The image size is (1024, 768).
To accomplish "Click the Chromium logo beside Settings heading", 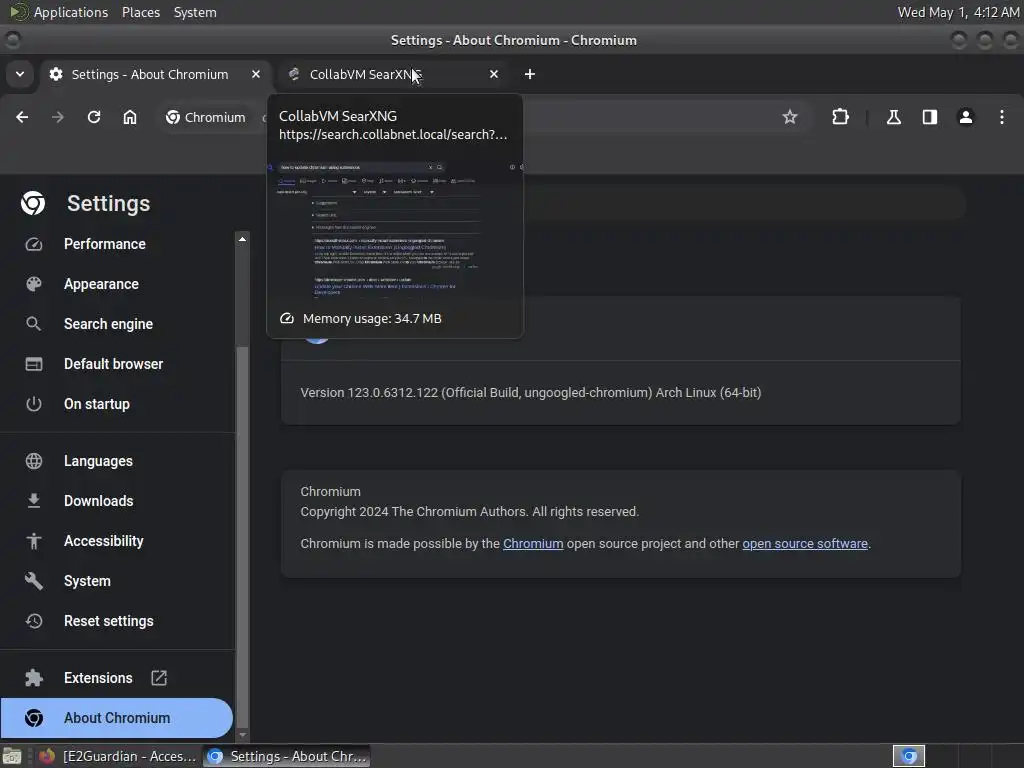I will point(33,203).
